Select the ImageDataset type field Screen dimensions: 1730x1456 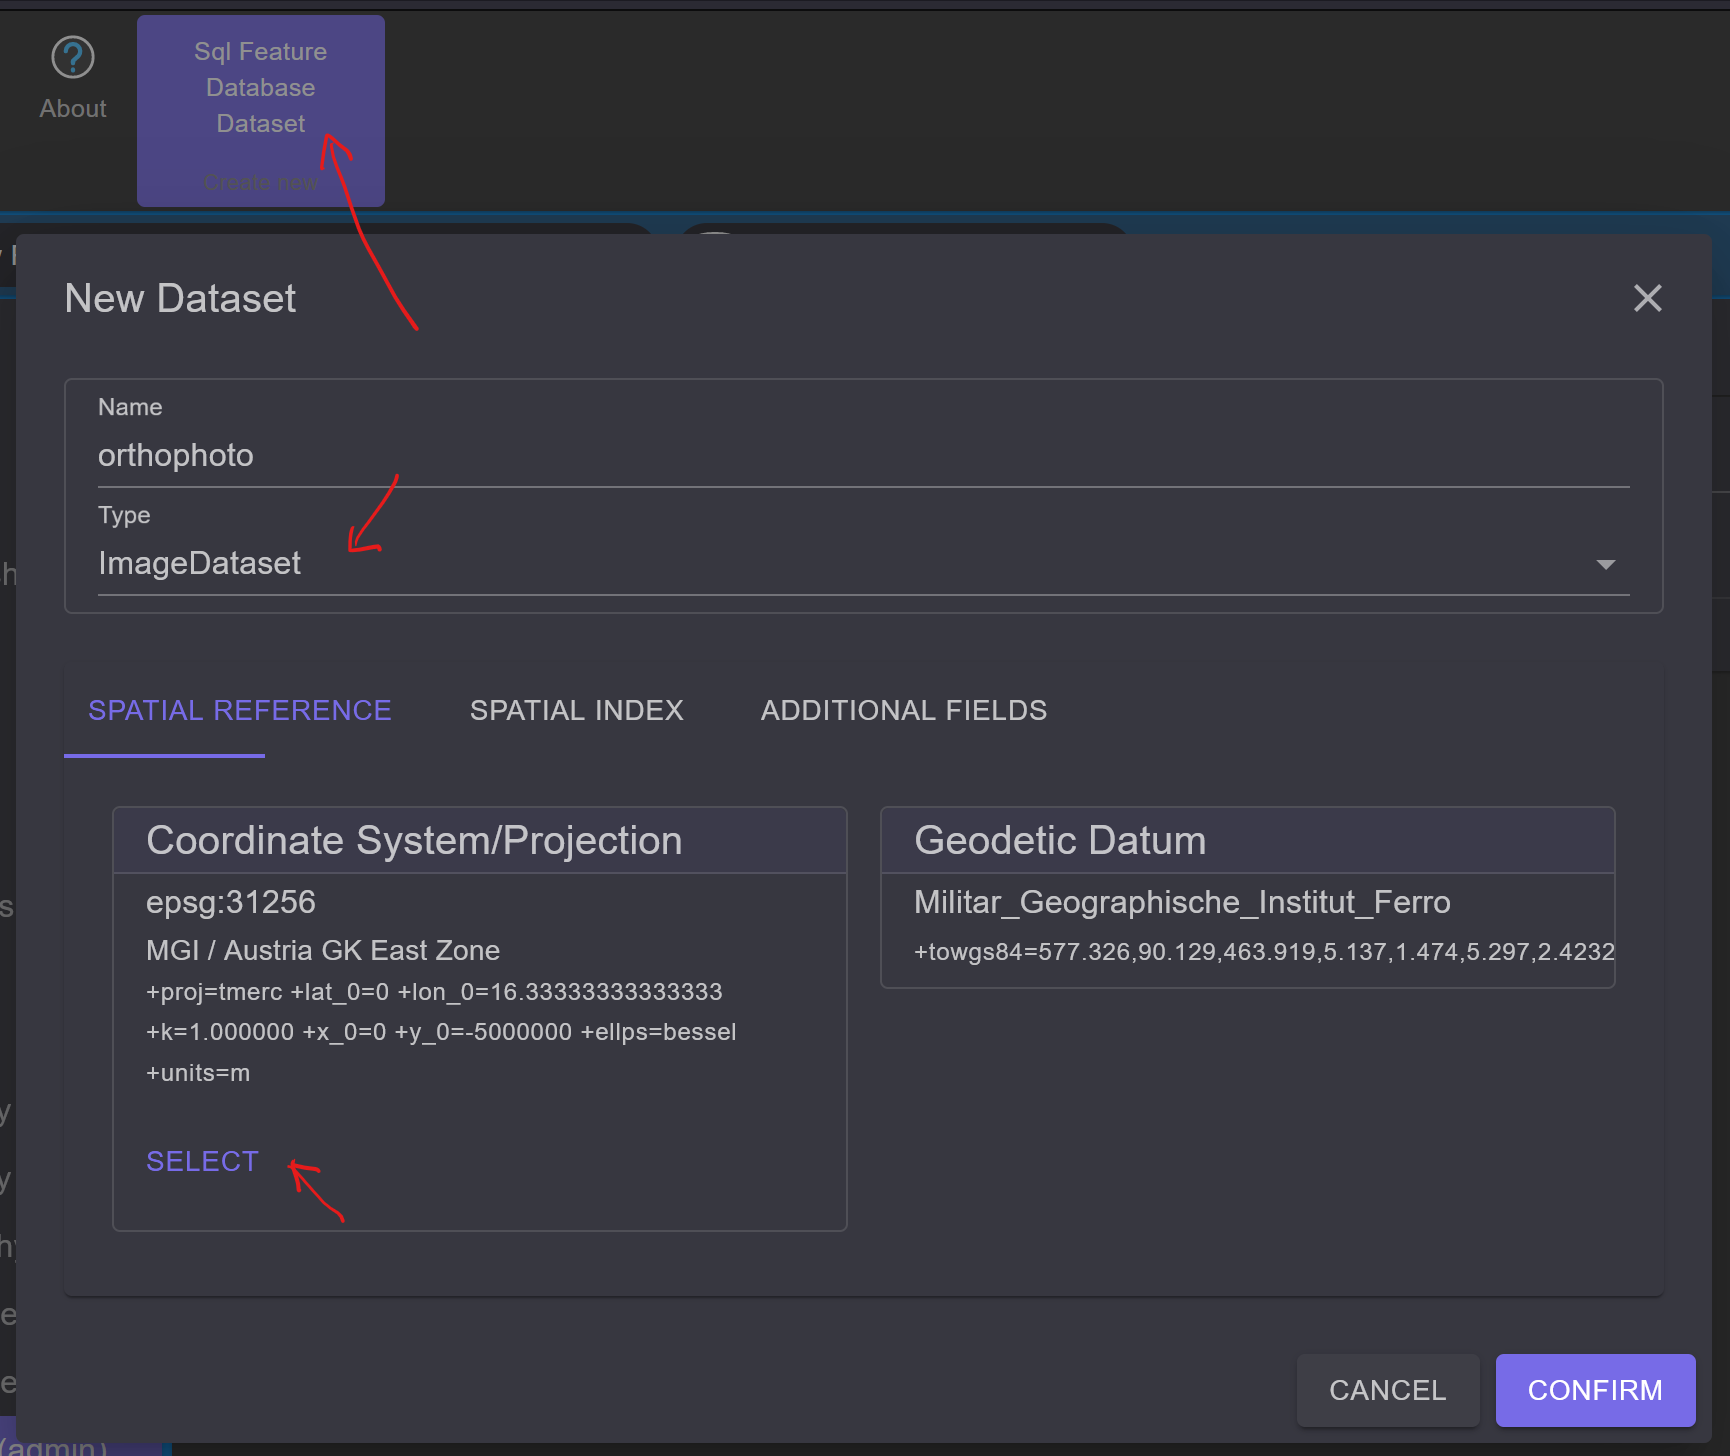863,563
